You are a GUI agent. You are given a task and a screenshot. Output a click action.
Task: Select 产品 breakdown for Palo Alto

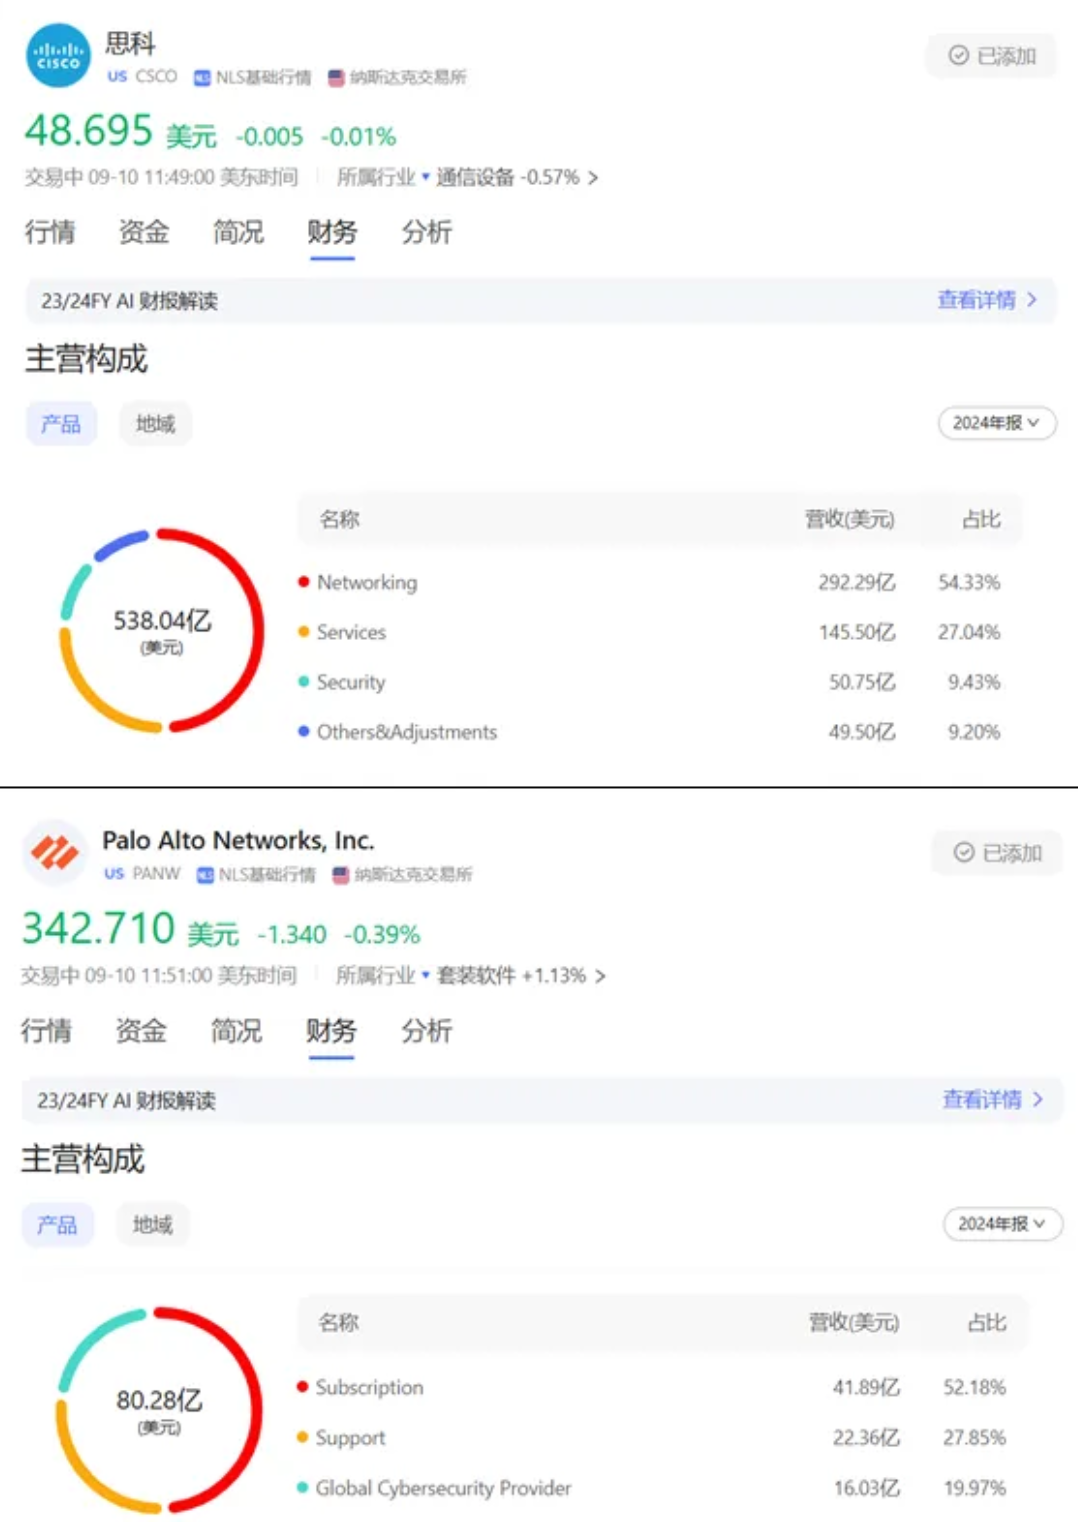click(57, 1225)
